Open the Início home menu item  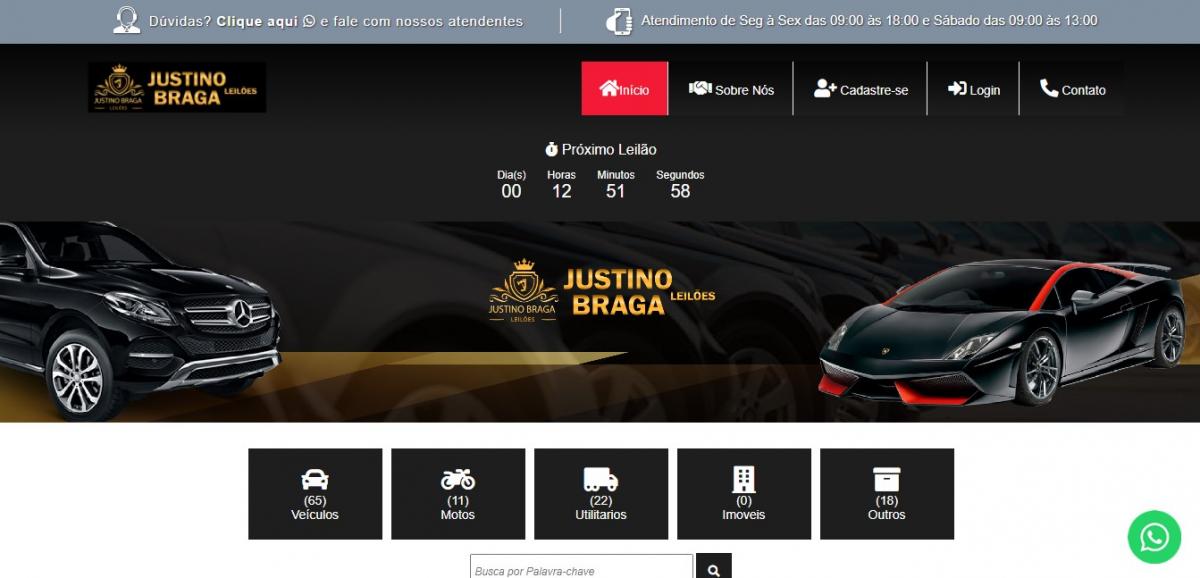coord(625,88)
